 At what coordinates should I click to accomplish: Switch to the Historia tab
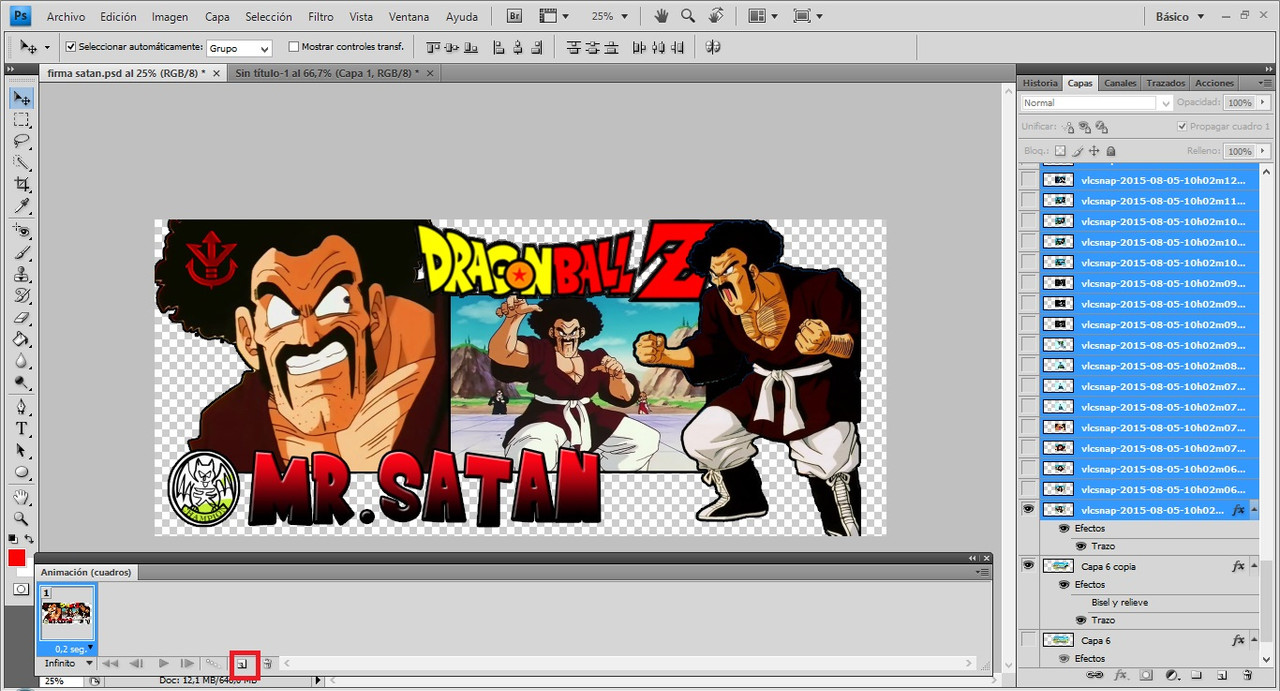1040,83
